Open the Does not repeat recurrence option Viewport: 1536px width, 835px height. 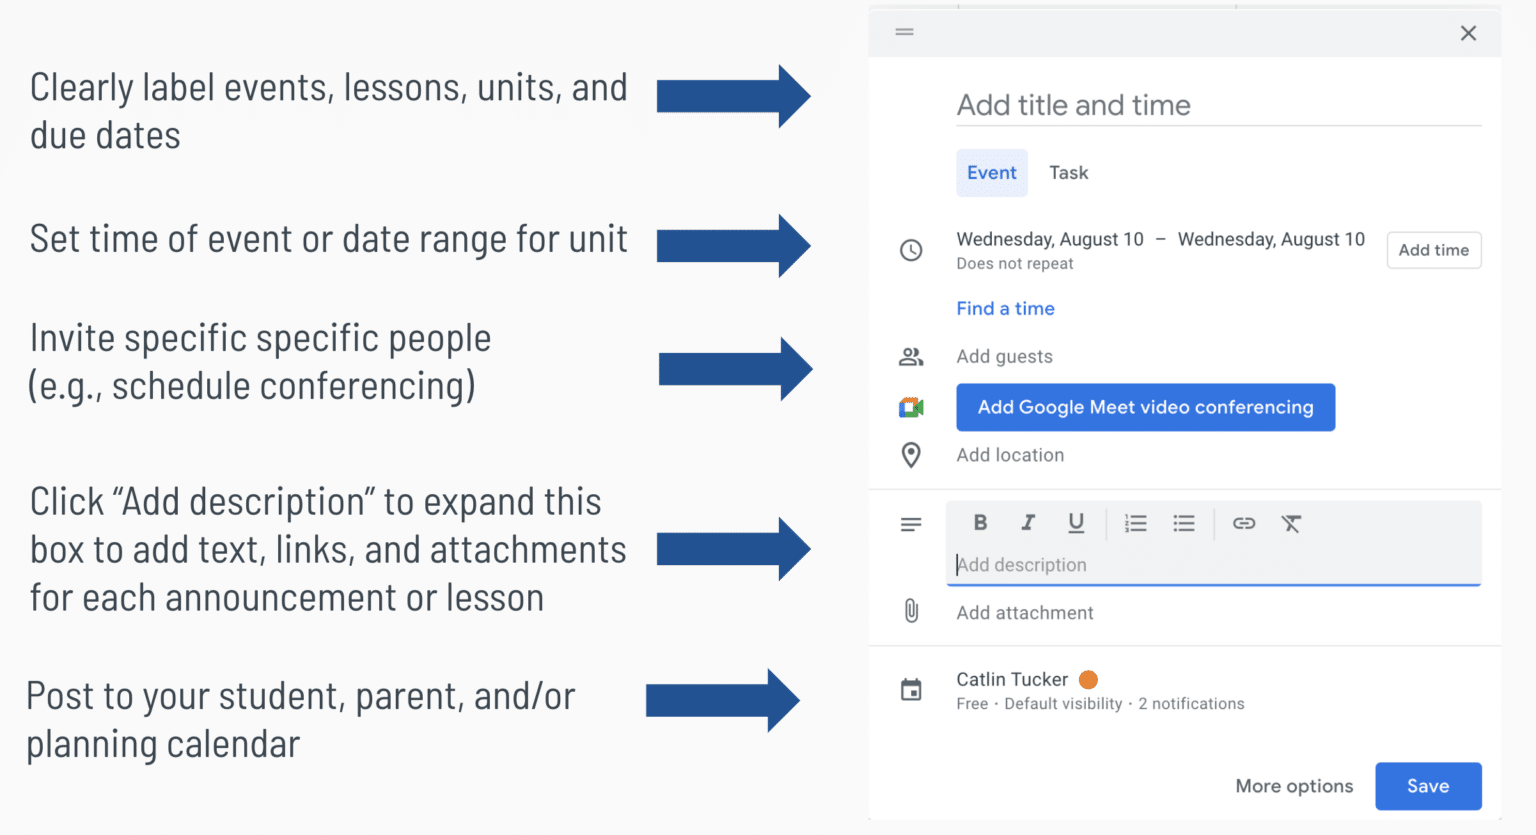1014,264
